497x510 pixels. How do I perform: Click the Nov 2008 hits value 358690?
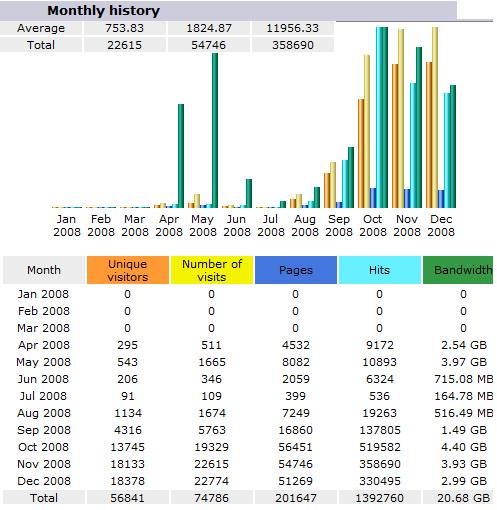(x=380, y=464)
